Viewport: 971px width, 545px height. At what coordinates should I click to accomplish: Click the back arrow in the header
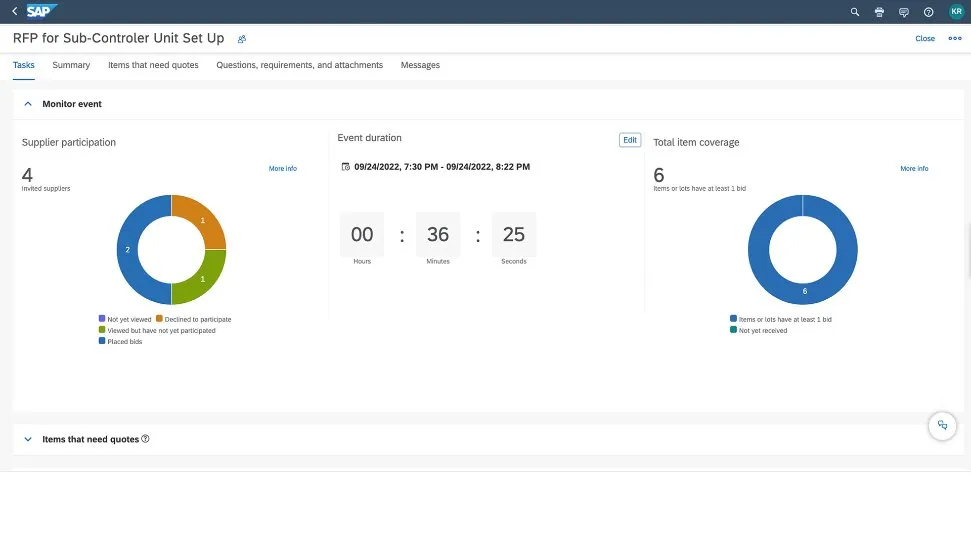click(x=14, y=11)
